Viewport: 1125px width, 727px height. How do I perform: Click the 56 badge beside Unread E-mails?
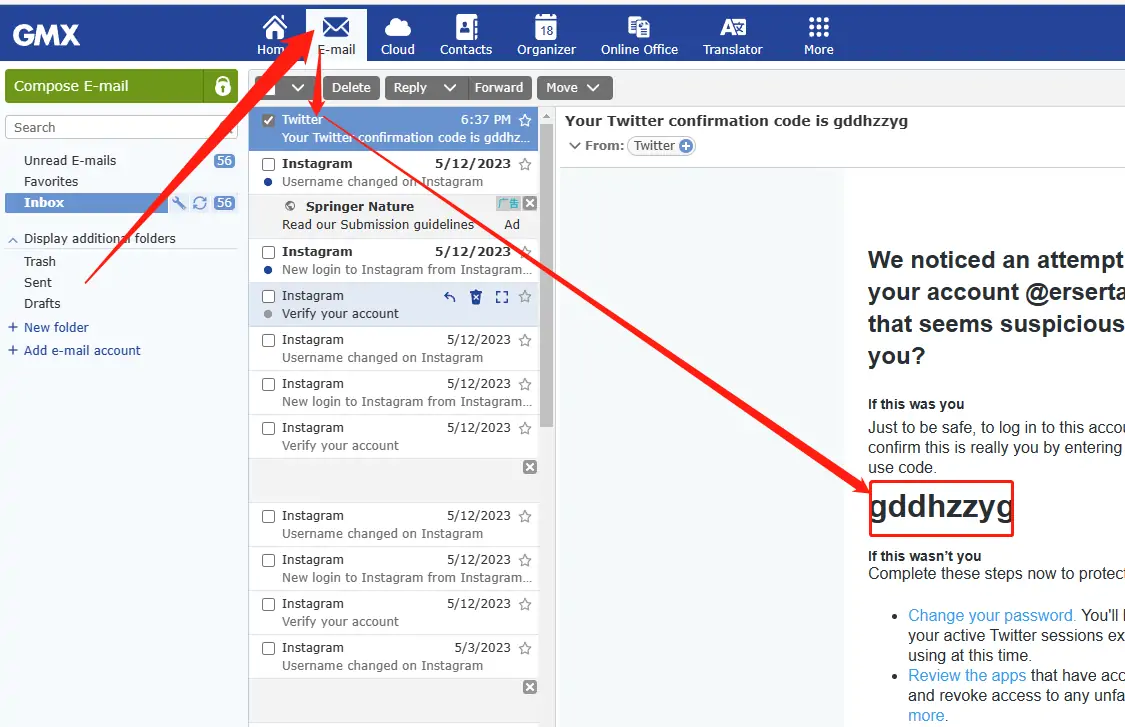pos(224,161)
